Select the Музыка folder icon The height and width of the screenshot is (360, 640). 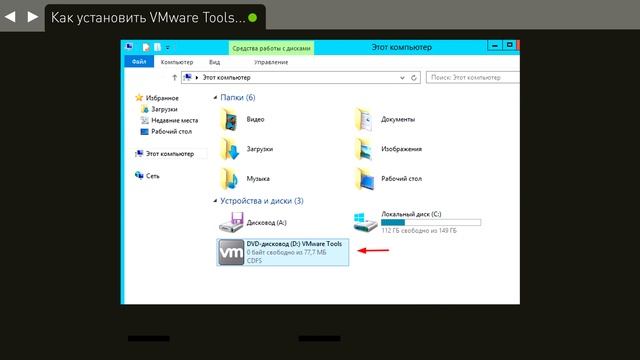point(229,179)
